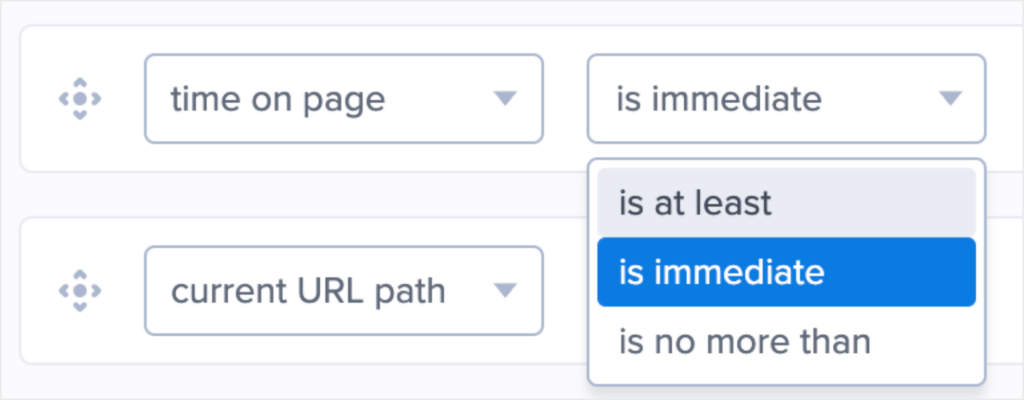
Task: Click the caret arrow in the is immediate selector
Action: point(949,98)
